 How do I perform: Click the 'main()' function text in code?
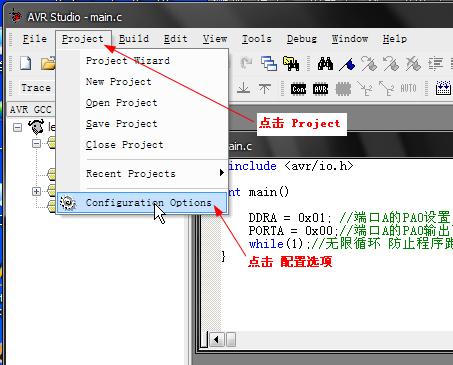269,192
